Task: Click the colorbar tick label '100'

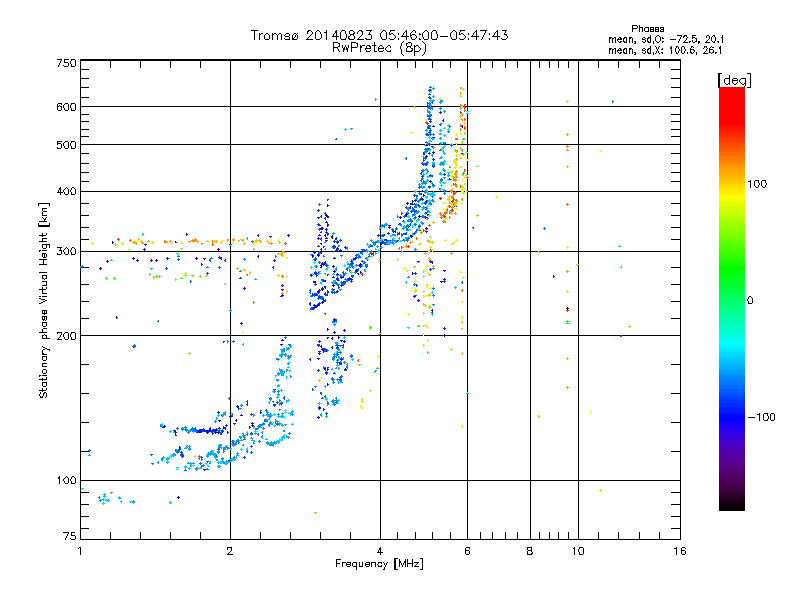Action: coord(757,184)
